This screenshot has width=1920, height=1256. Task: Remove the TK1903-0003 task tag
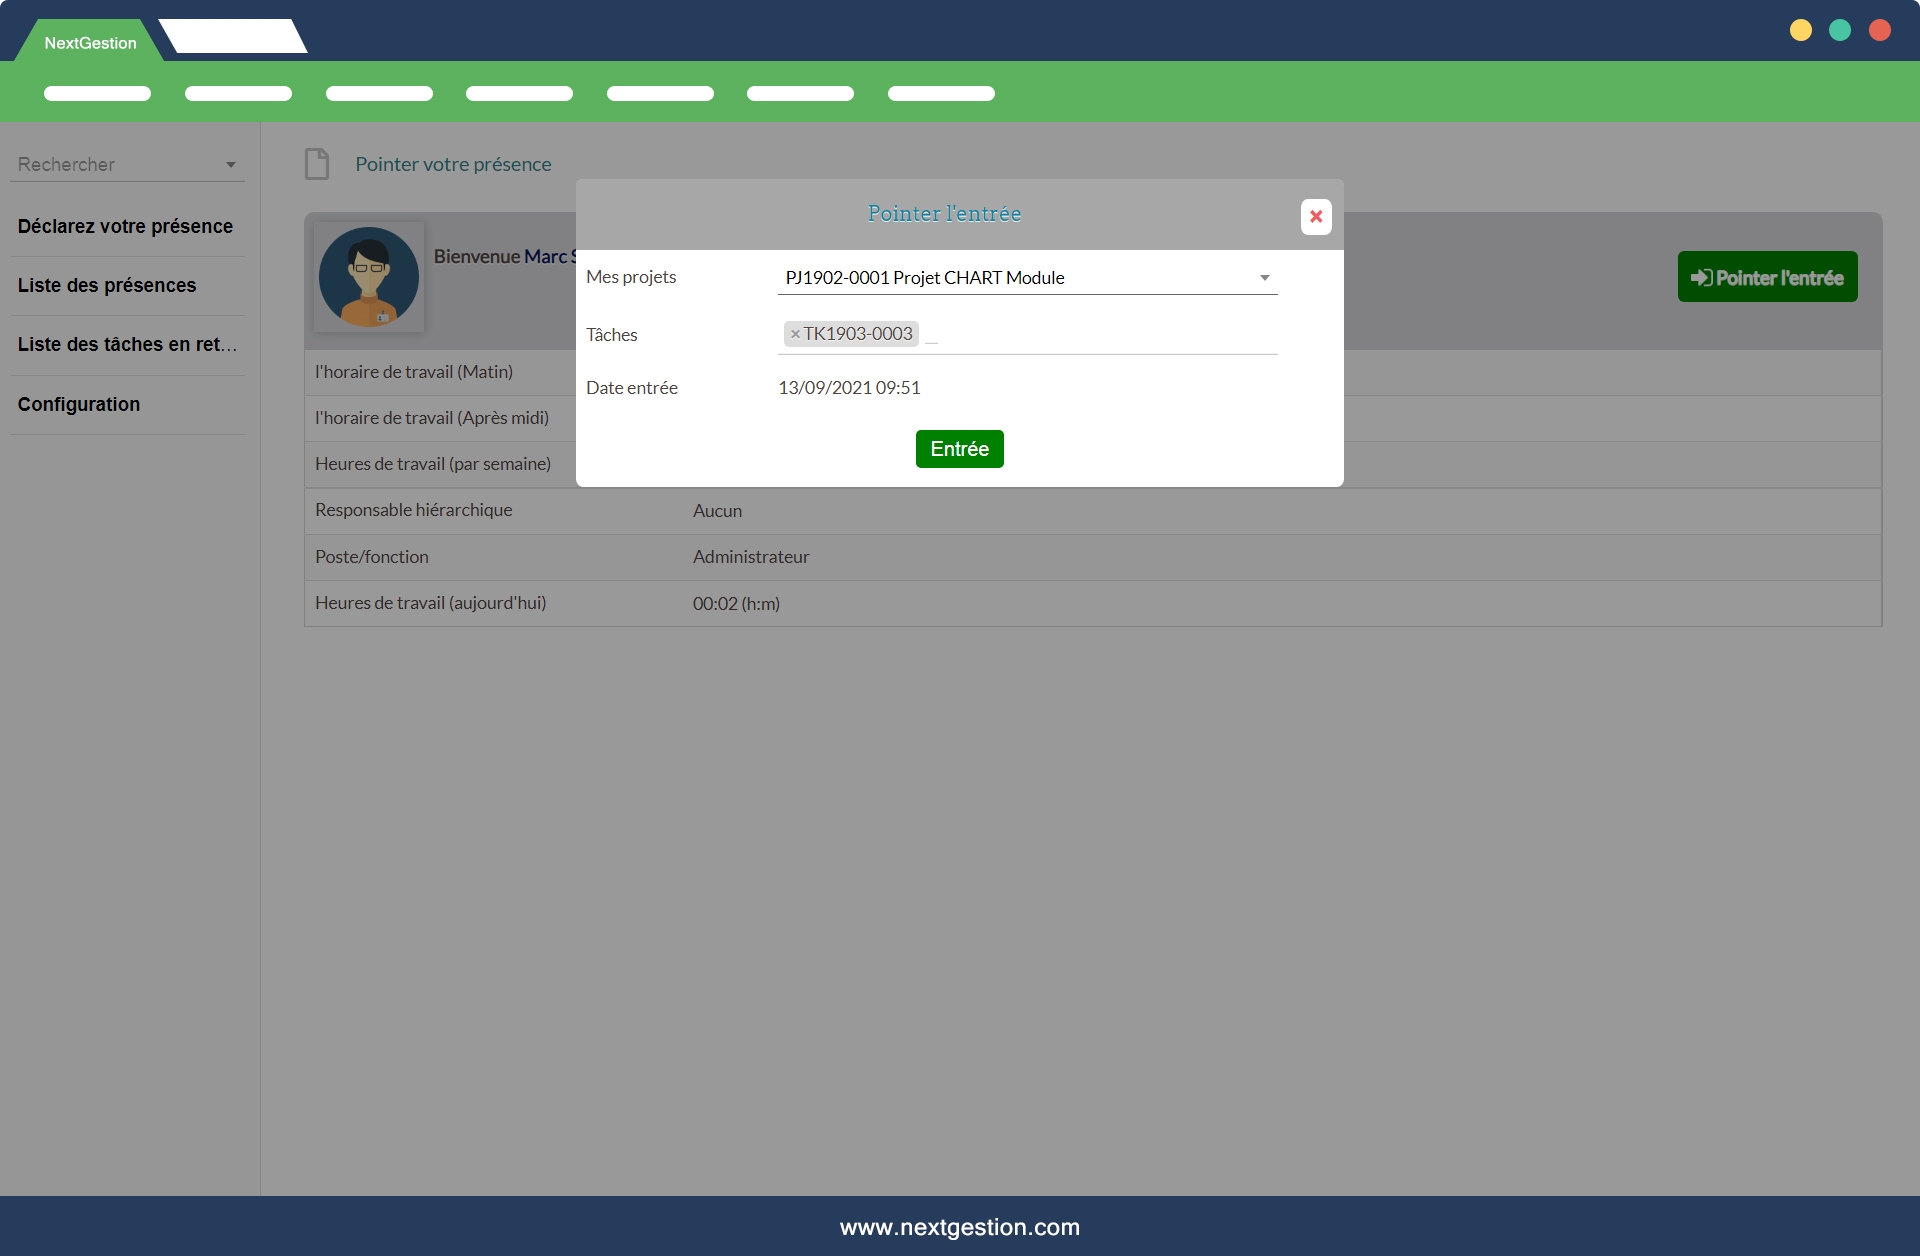point(795,334)
